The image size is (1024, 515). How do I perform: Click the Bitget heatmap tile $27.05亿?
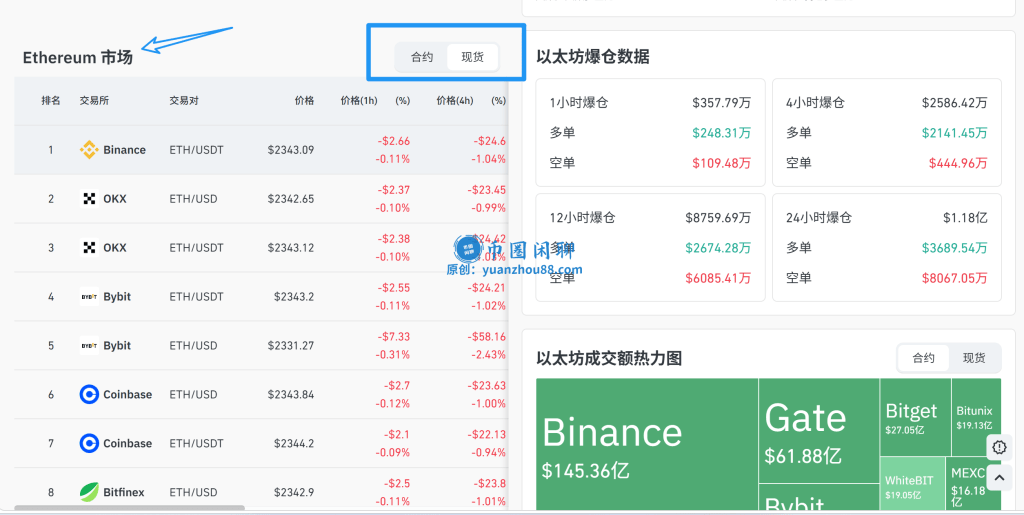[x=915, y=417]
